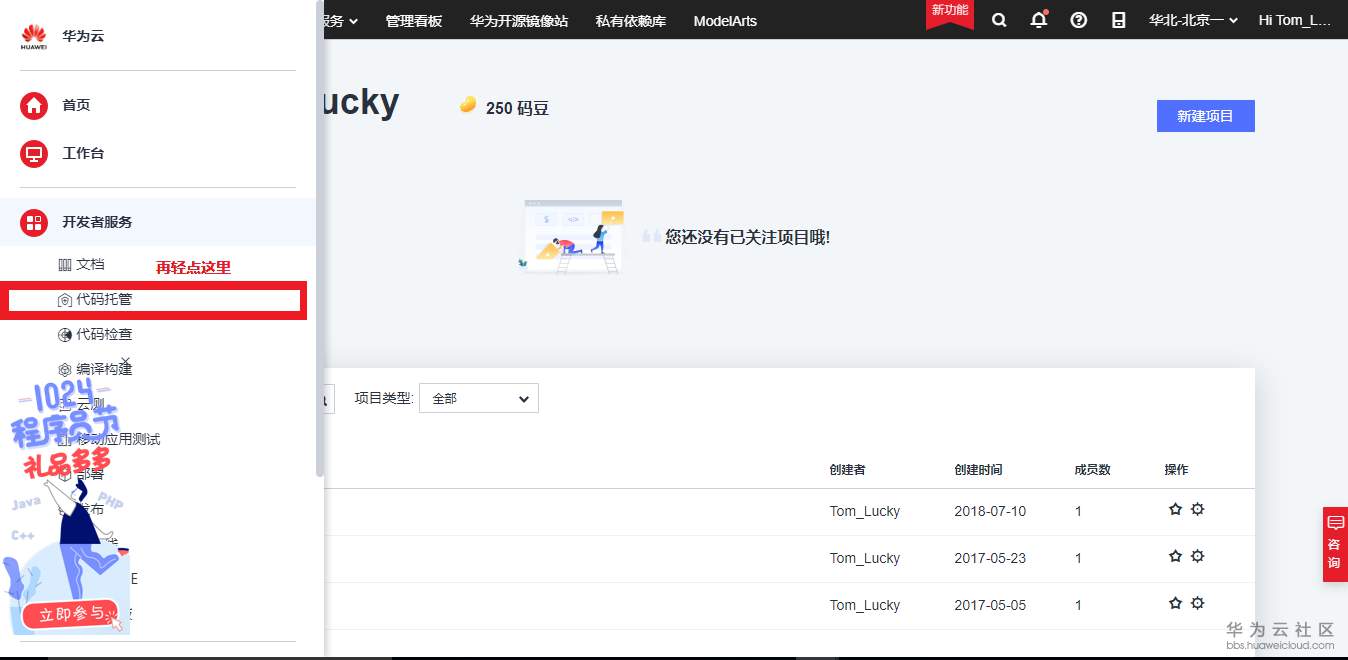Open the search magnifier icon
This screenshot has width=1348, height=660.
click(x=999, y=20)
